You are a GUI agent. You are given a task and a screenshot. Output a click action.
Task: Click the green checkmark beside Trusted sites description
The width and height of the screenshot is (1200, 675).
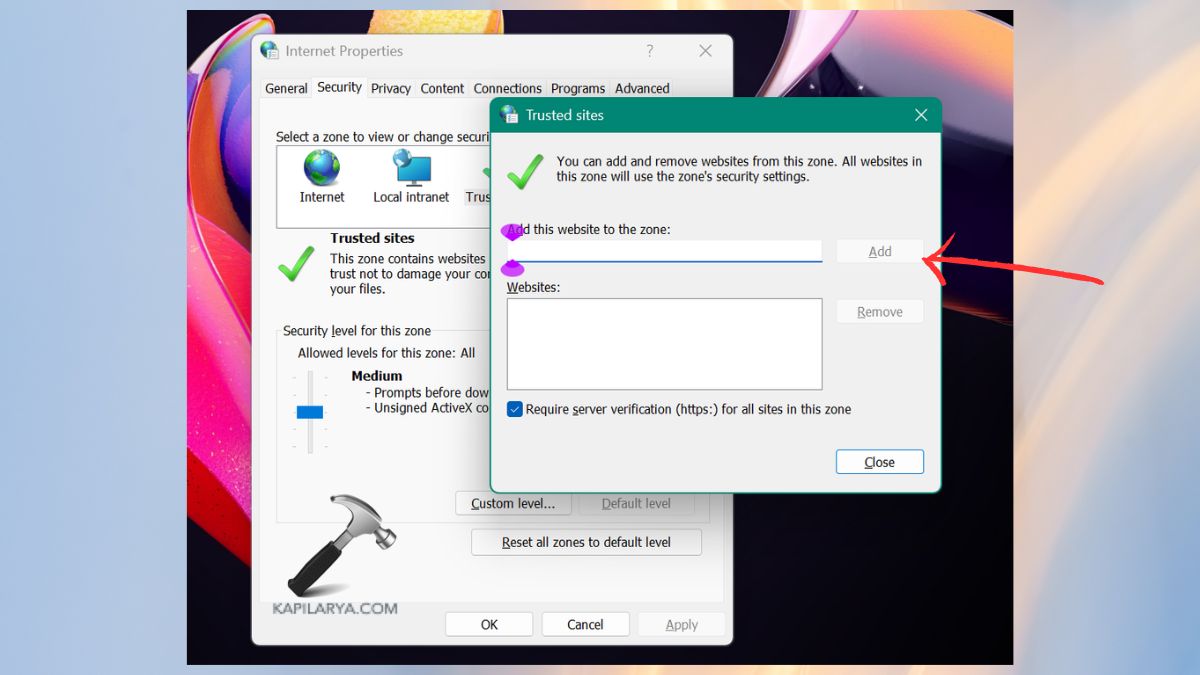click(296, 263)
